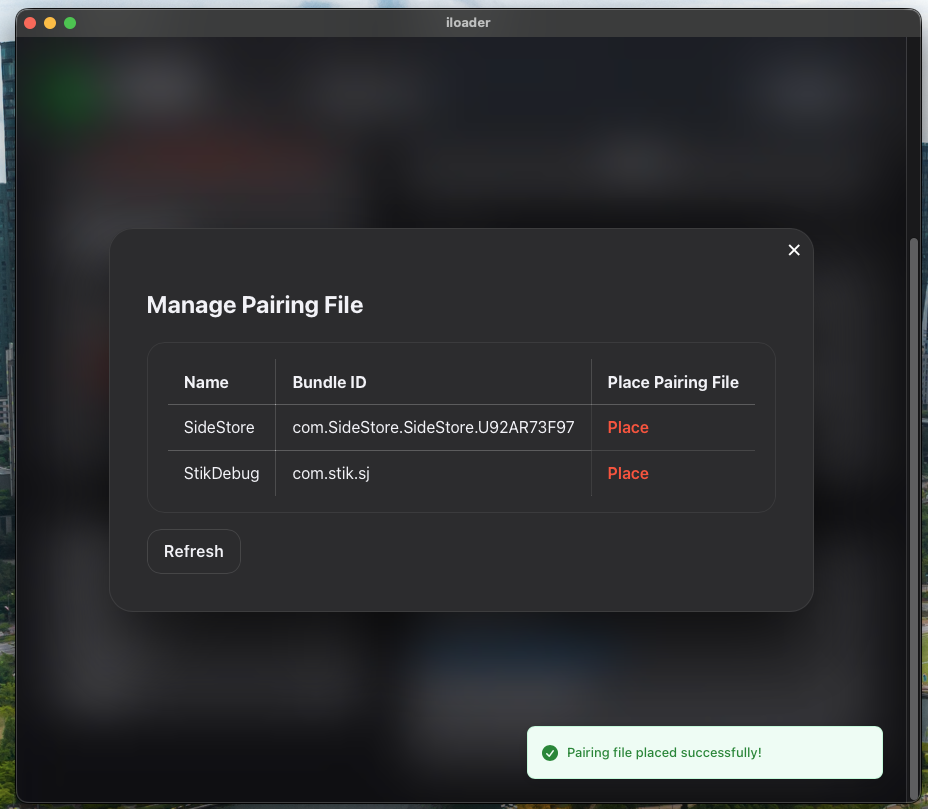Click the iloader window scrollbar
Viewport: 928px width, 809px height.
coord(914,518)
